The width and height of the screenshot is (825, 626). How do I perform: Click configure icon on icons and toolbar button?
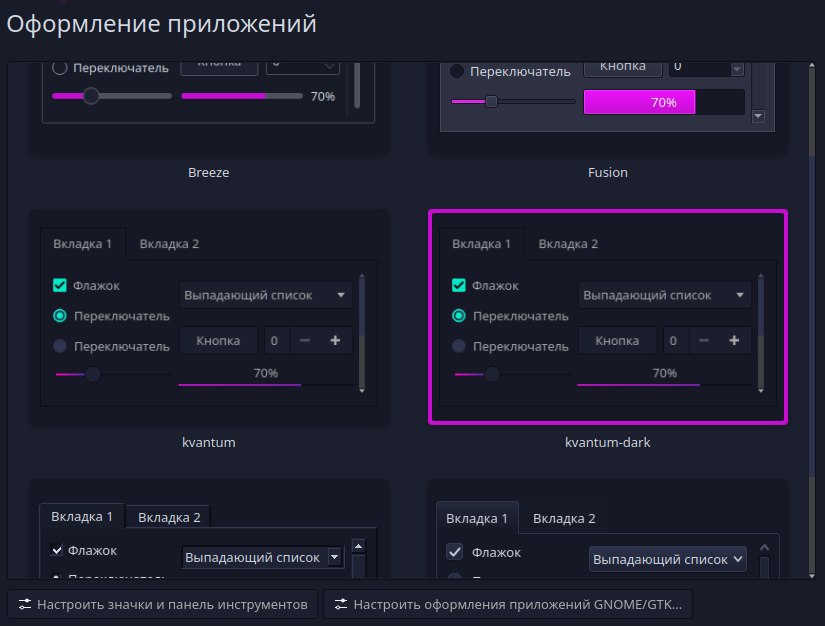click(x=25, y=604)
